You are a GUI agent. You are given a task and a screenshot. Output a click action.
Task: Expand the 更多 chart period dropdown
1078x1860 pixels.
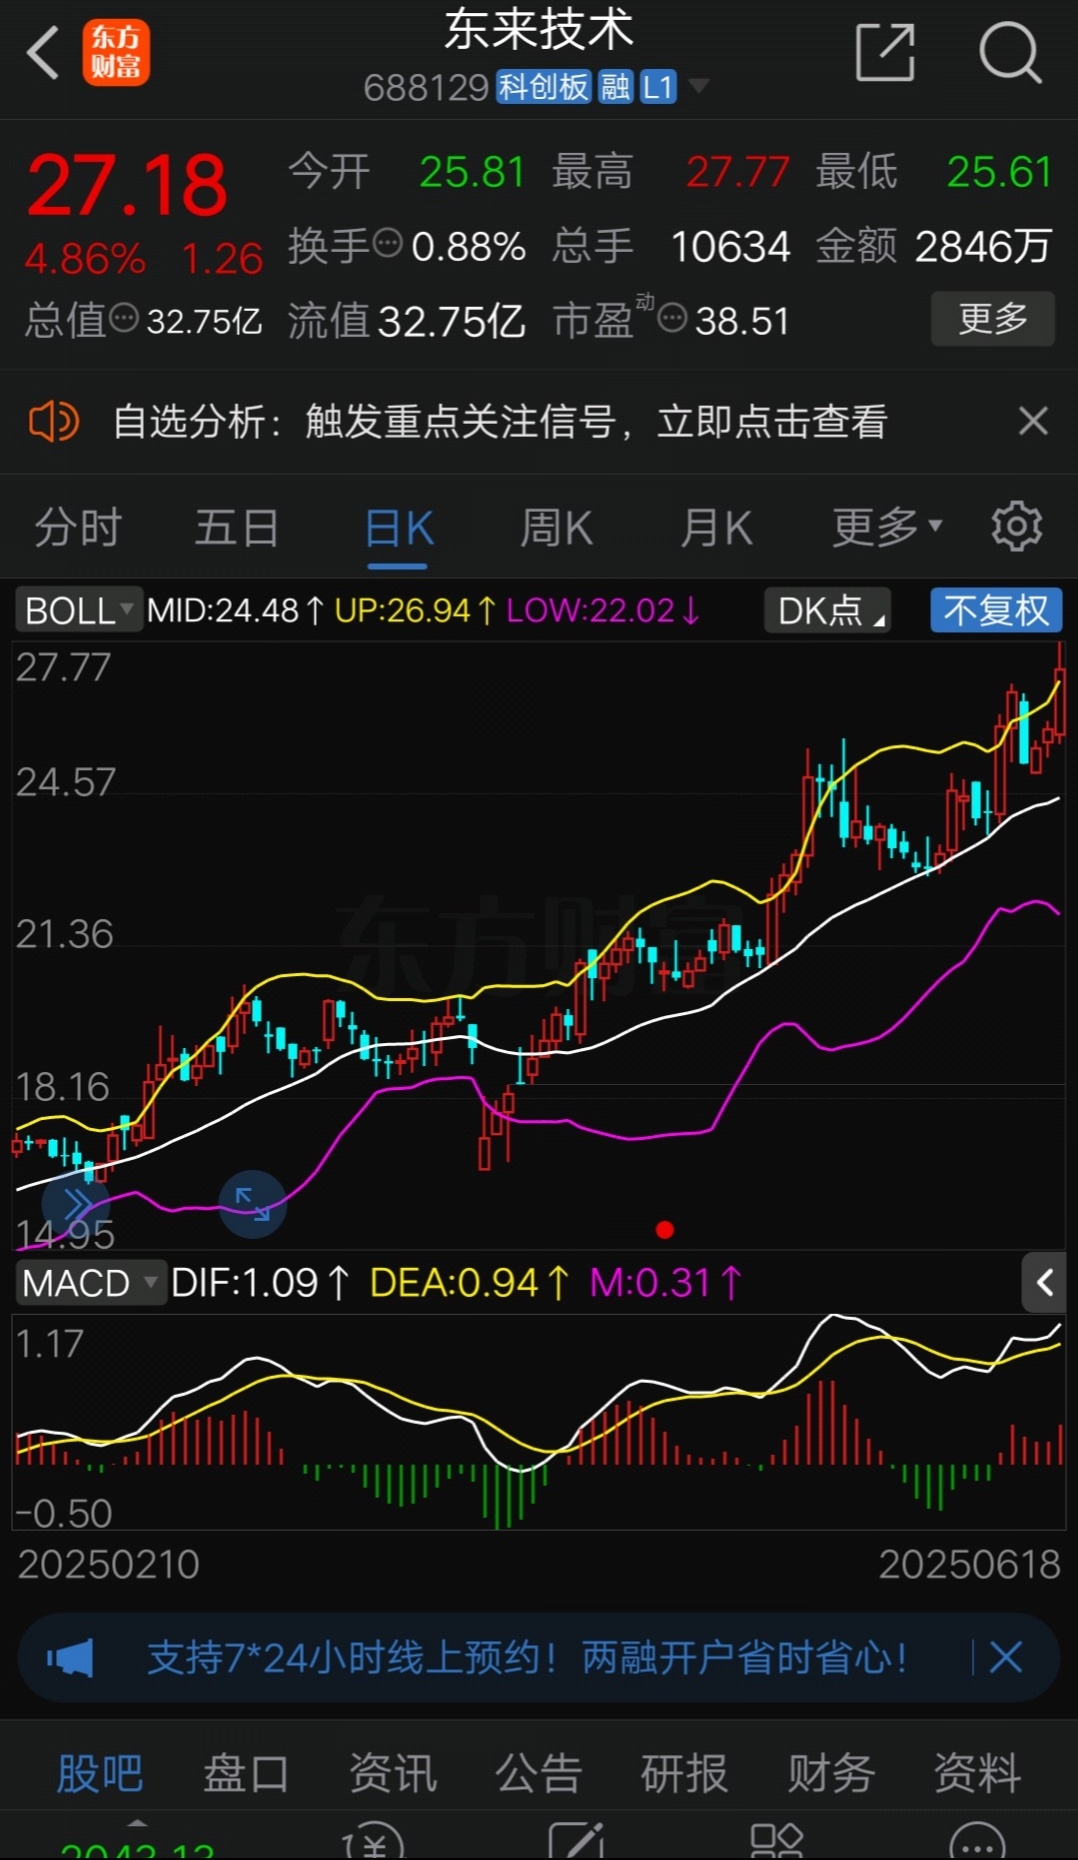point(886,526)
